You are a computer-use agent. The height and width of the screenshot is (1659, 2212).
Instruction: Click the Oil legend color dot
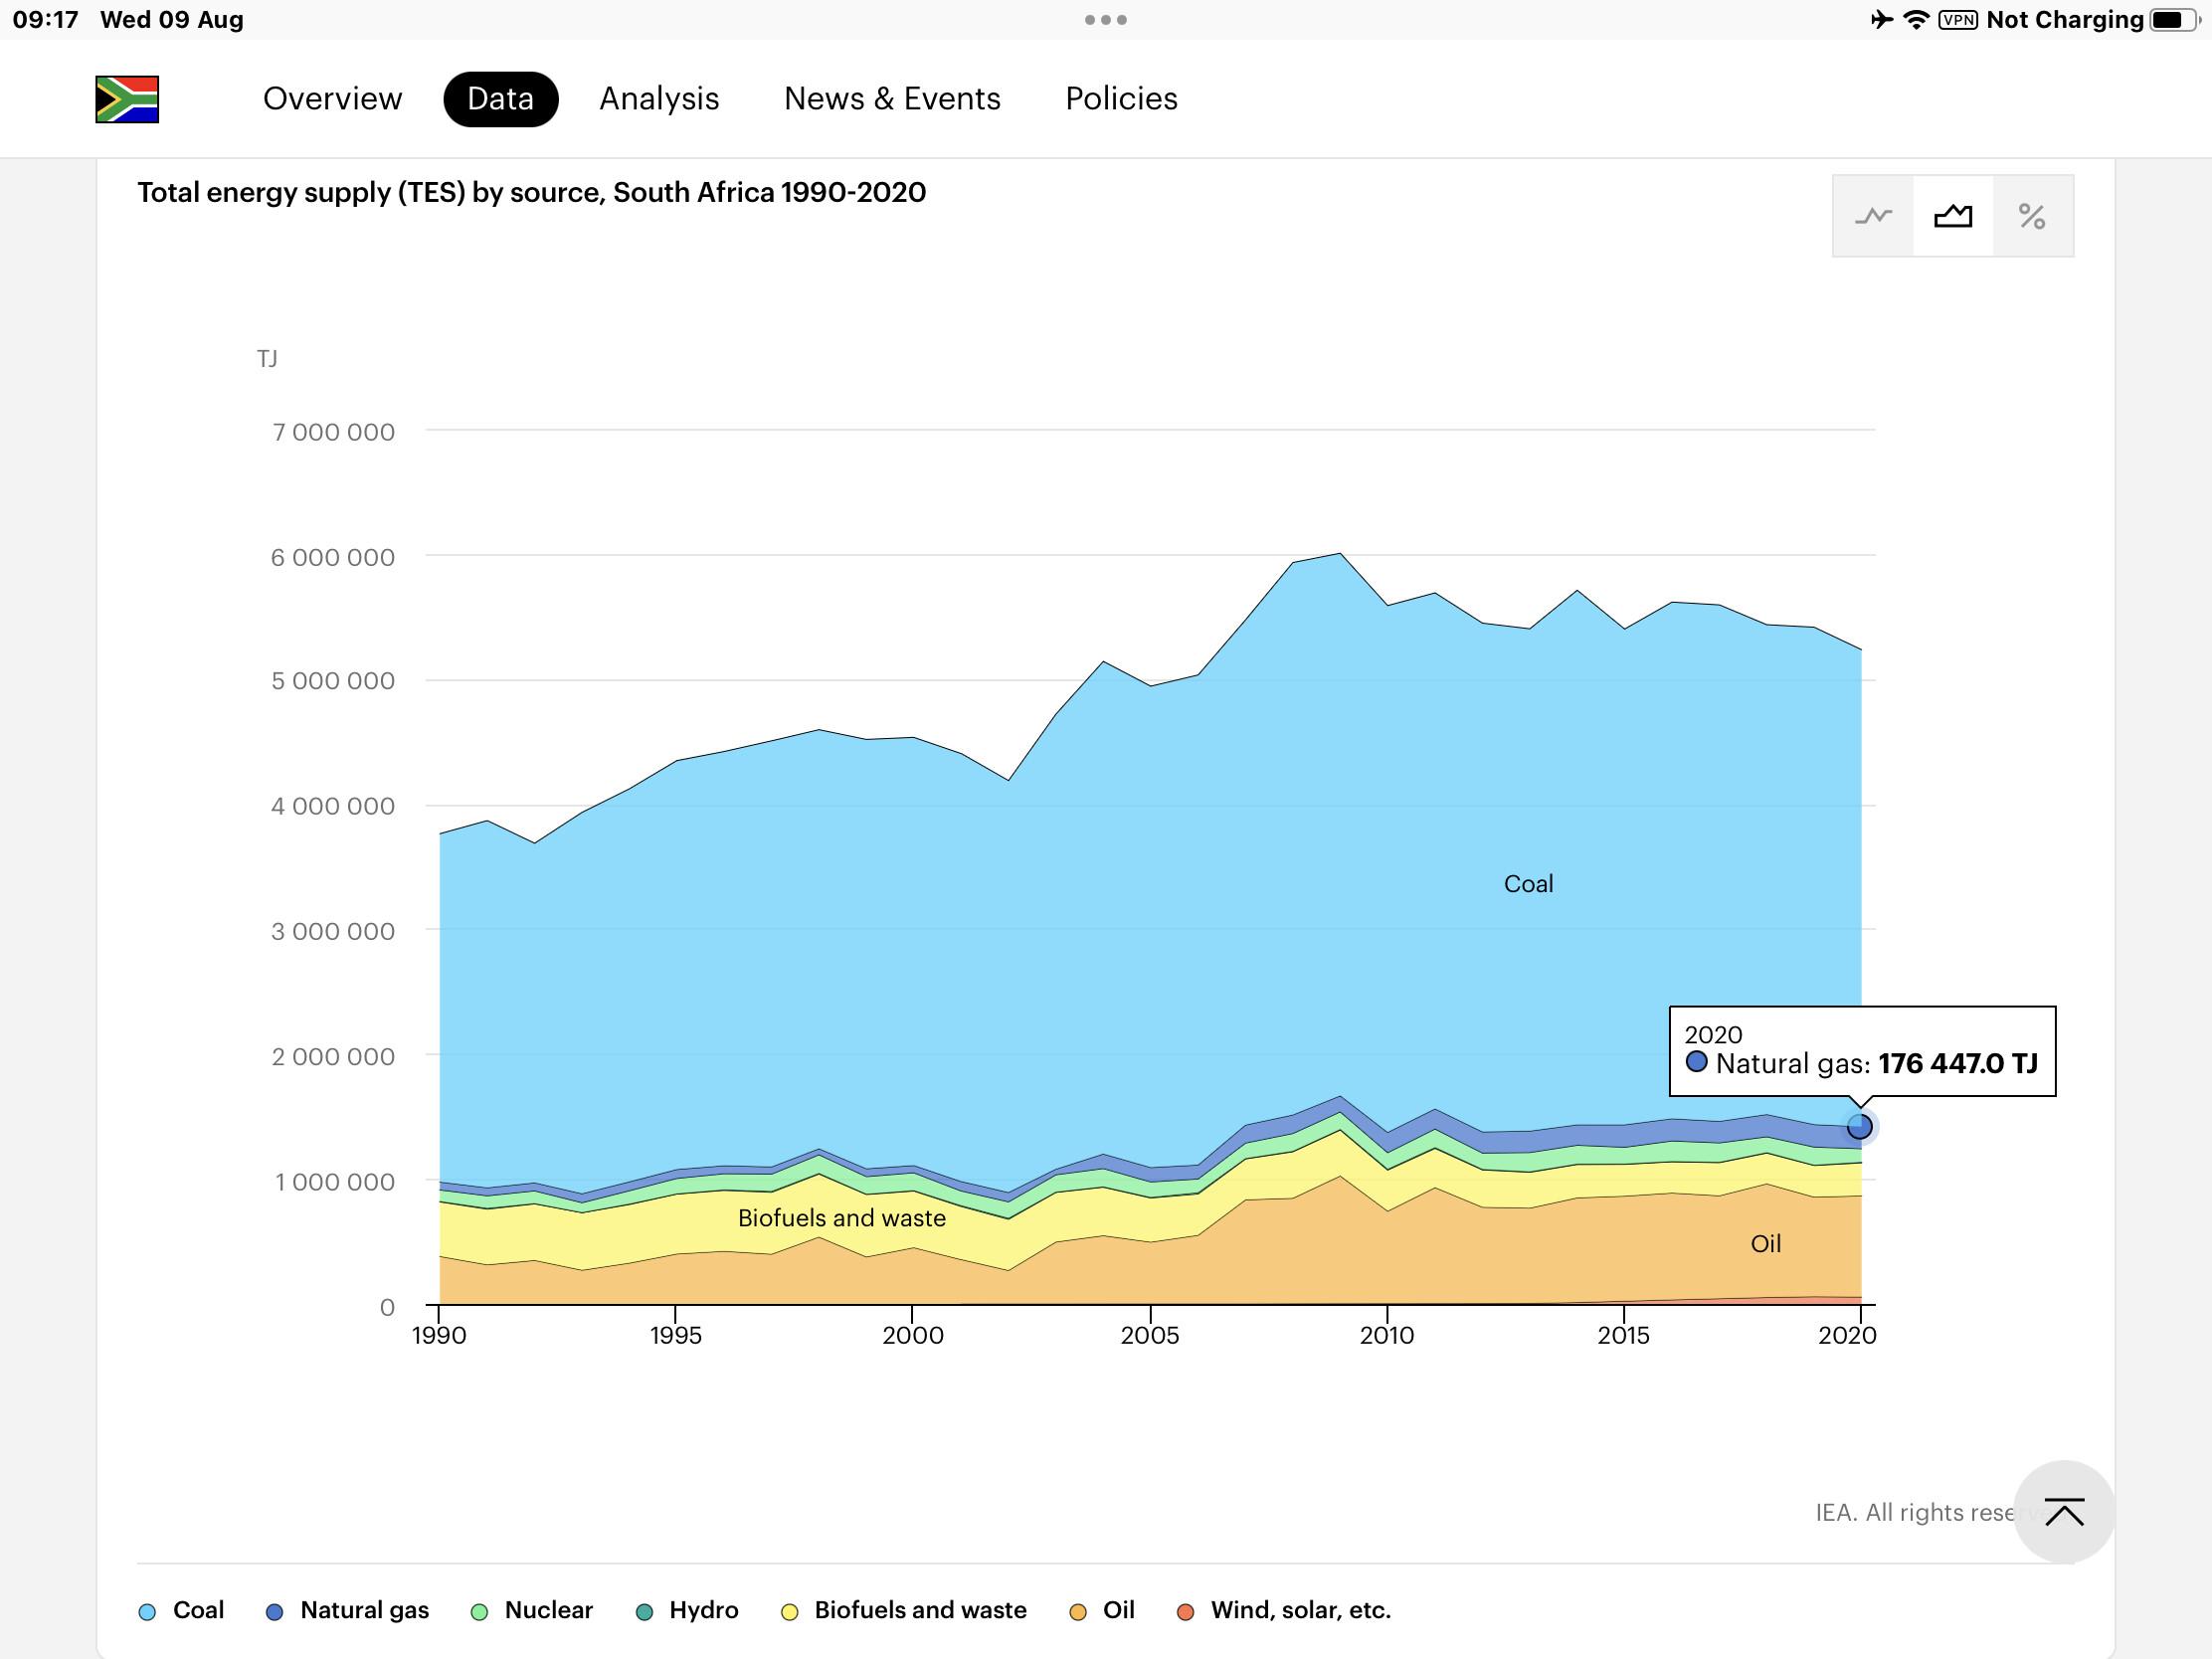click(x=1078, y=1612)
